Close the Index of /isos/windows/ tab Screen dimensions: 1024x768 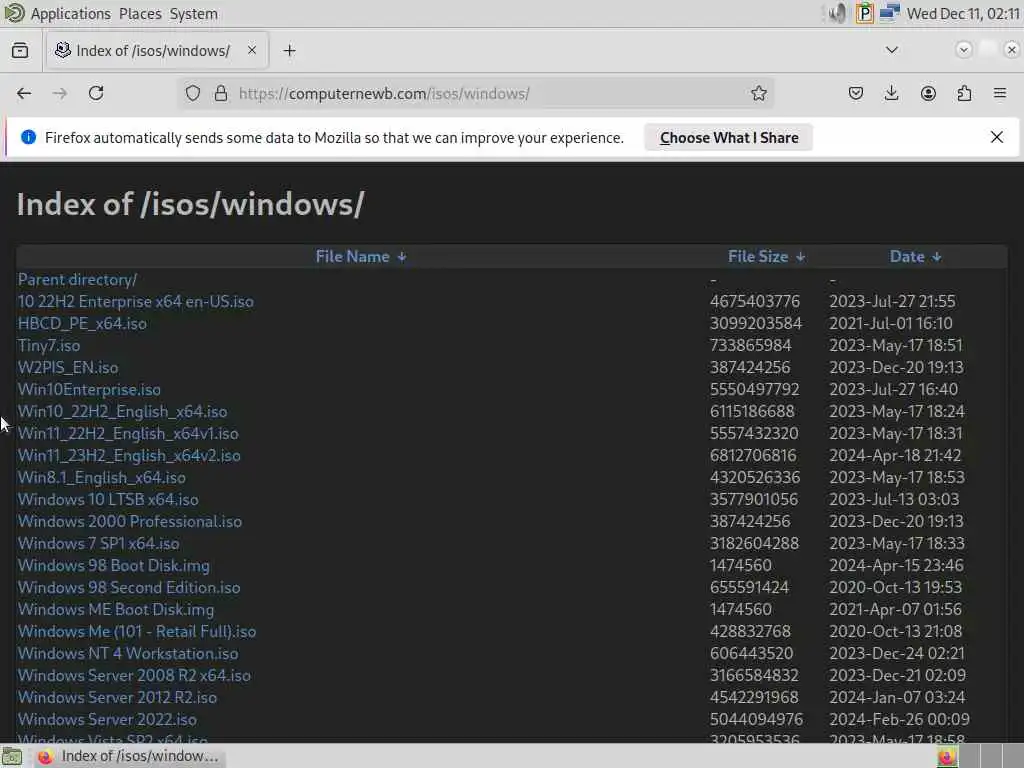click(252, 50)
